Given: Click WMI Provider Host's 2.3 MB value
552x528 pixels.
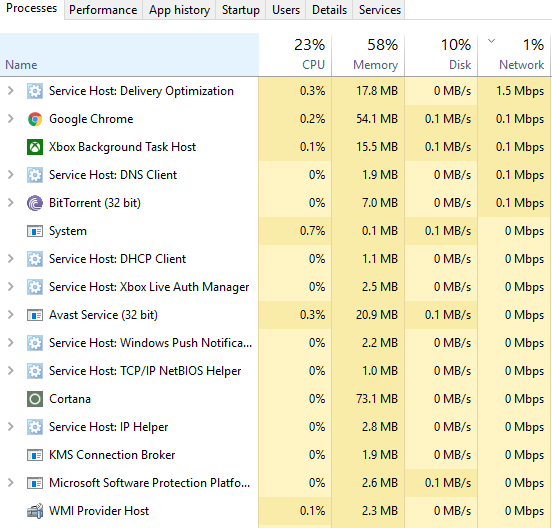Looking at the screenshot, I should tap(380, 511).
